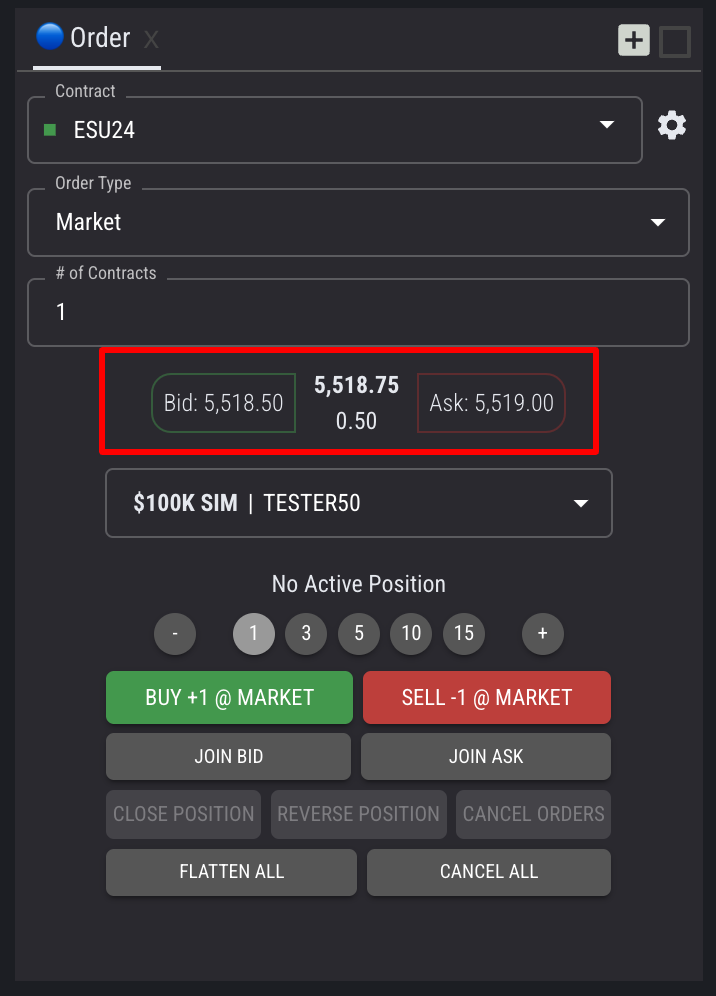Open contract settings gear icon

[x=672, y=126]
